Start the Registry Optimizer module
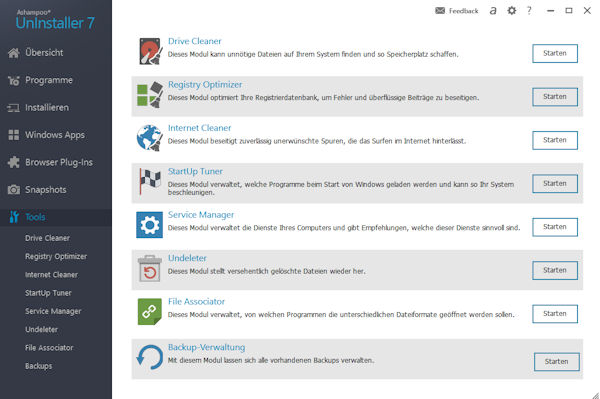The width and height of the screenshot is (600, 399). point(555,97)
